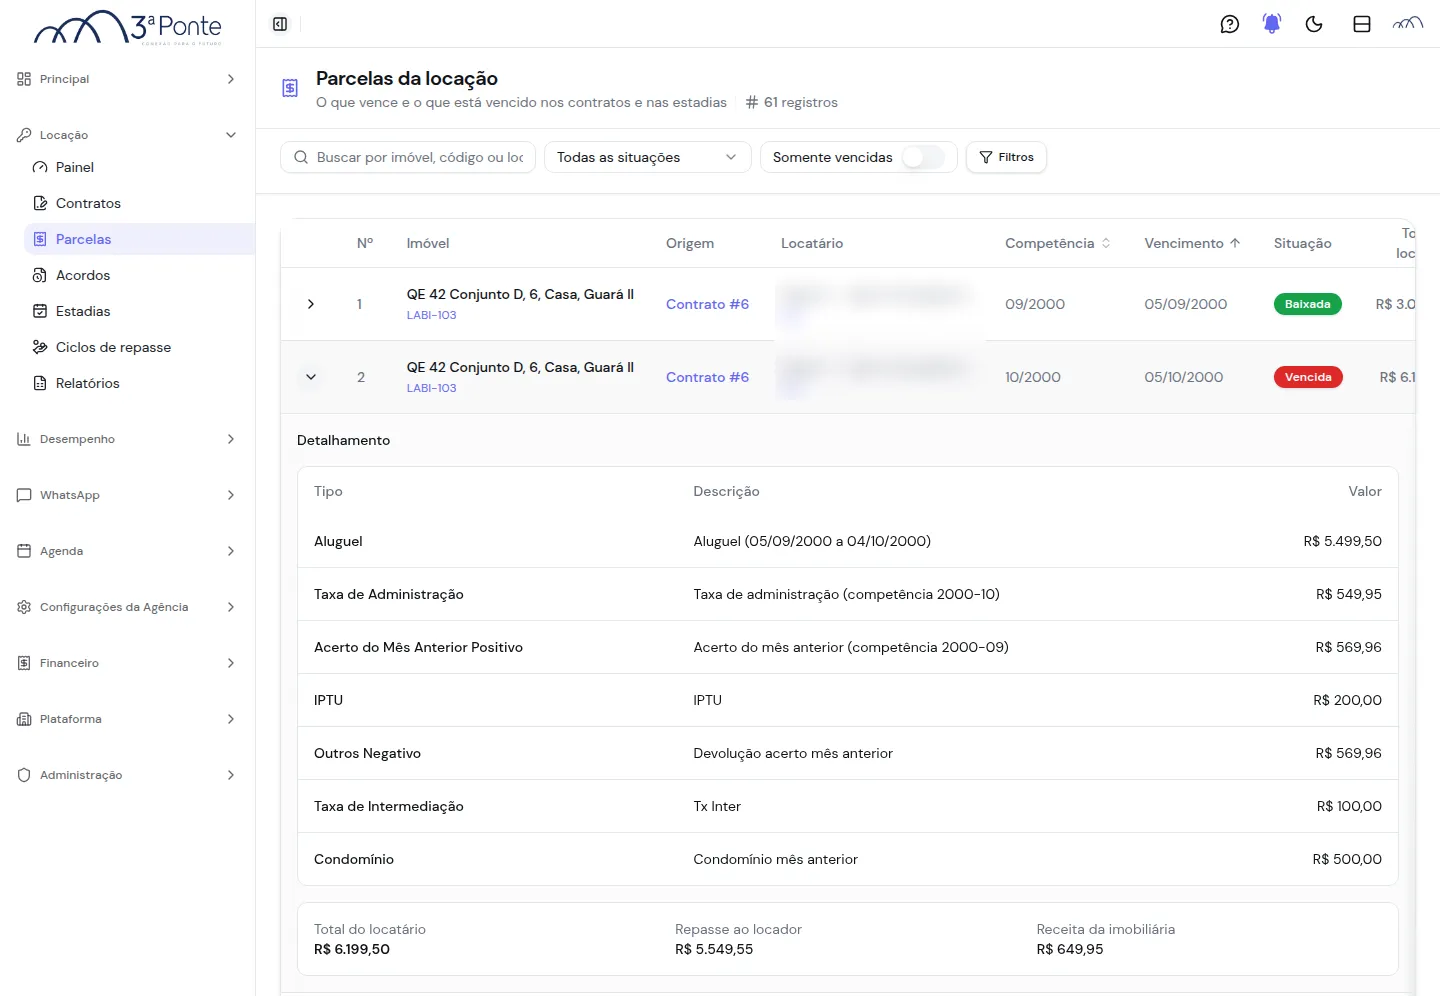Open the help chat icon
The width and height of the screenshot is (1440, 996).
click(x=1230, y=24)
